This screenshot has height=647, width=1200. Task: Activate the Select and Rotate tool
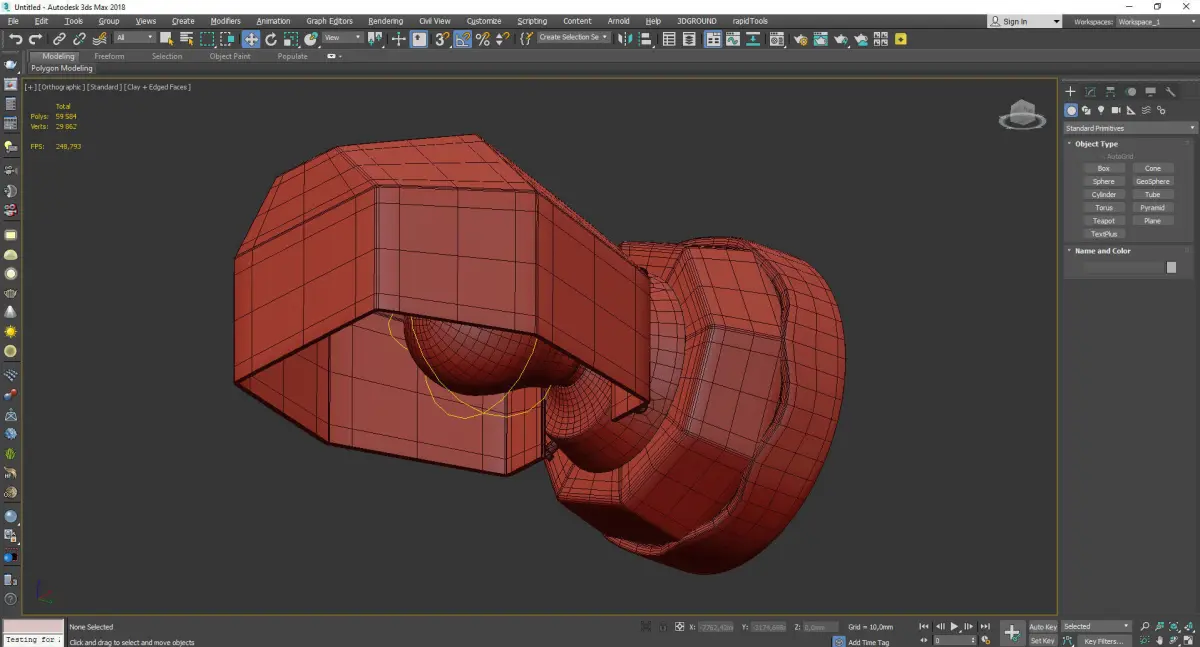270,39
